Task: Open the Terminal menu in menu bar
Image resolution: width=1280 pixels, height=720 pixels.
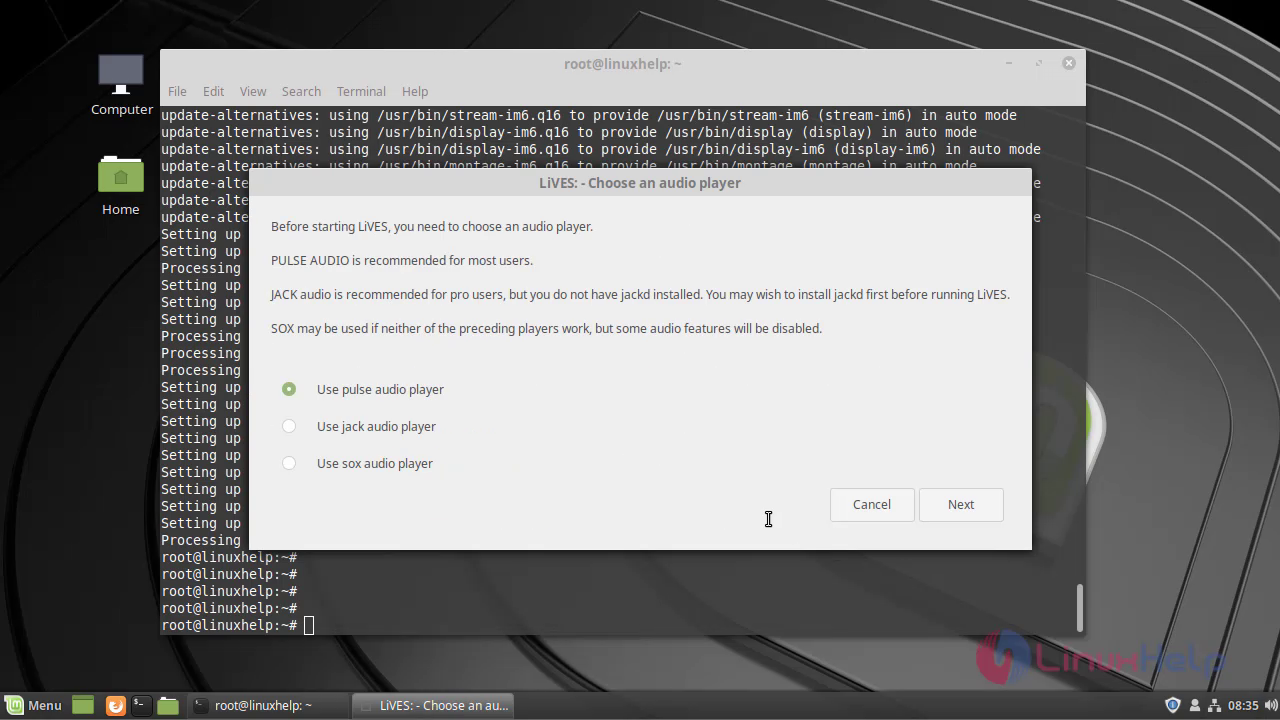Action: coord(361,91)
